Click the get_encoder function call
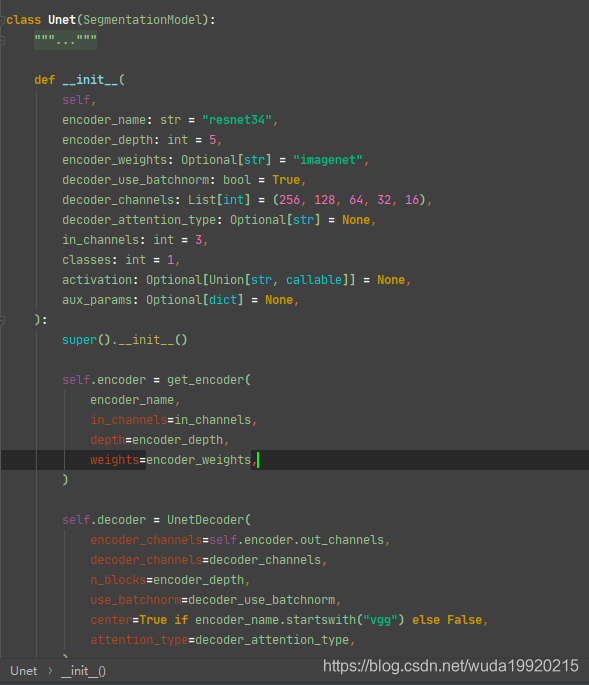 (x=205, y=380)
